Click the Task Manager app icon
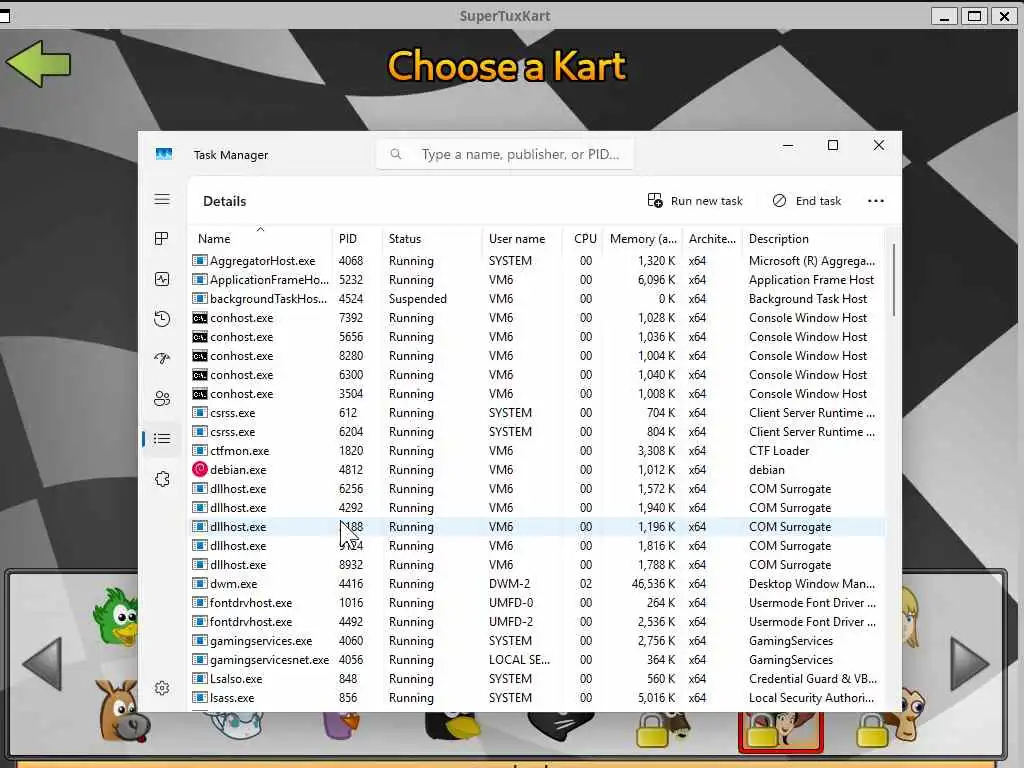This screenshot has height=768, width=1024. [164, 154]
